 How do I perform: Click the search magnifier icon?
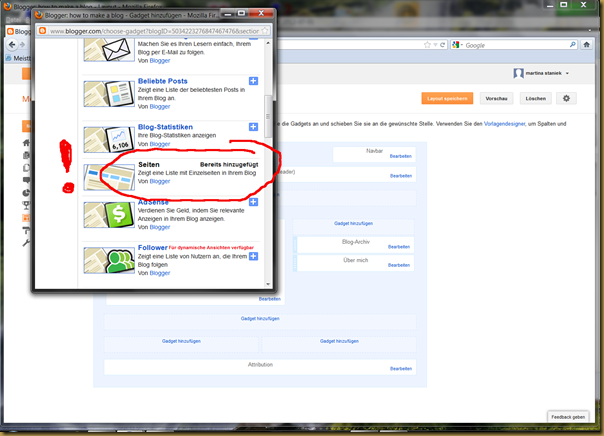[573, 45]
